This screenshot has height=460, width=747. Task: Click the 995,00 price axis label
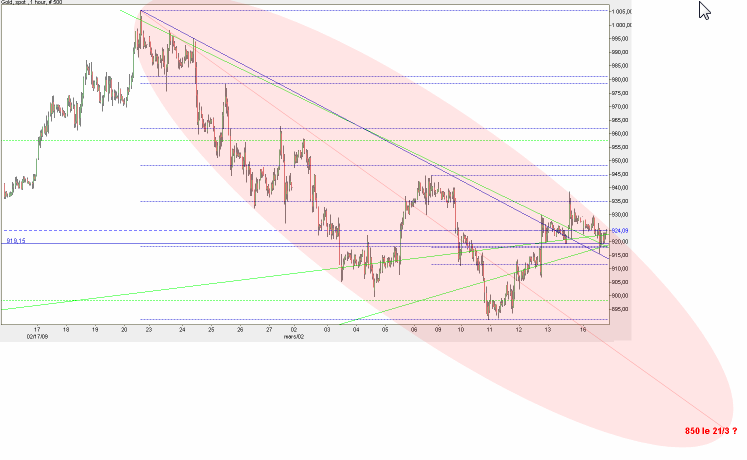point(620,39)
